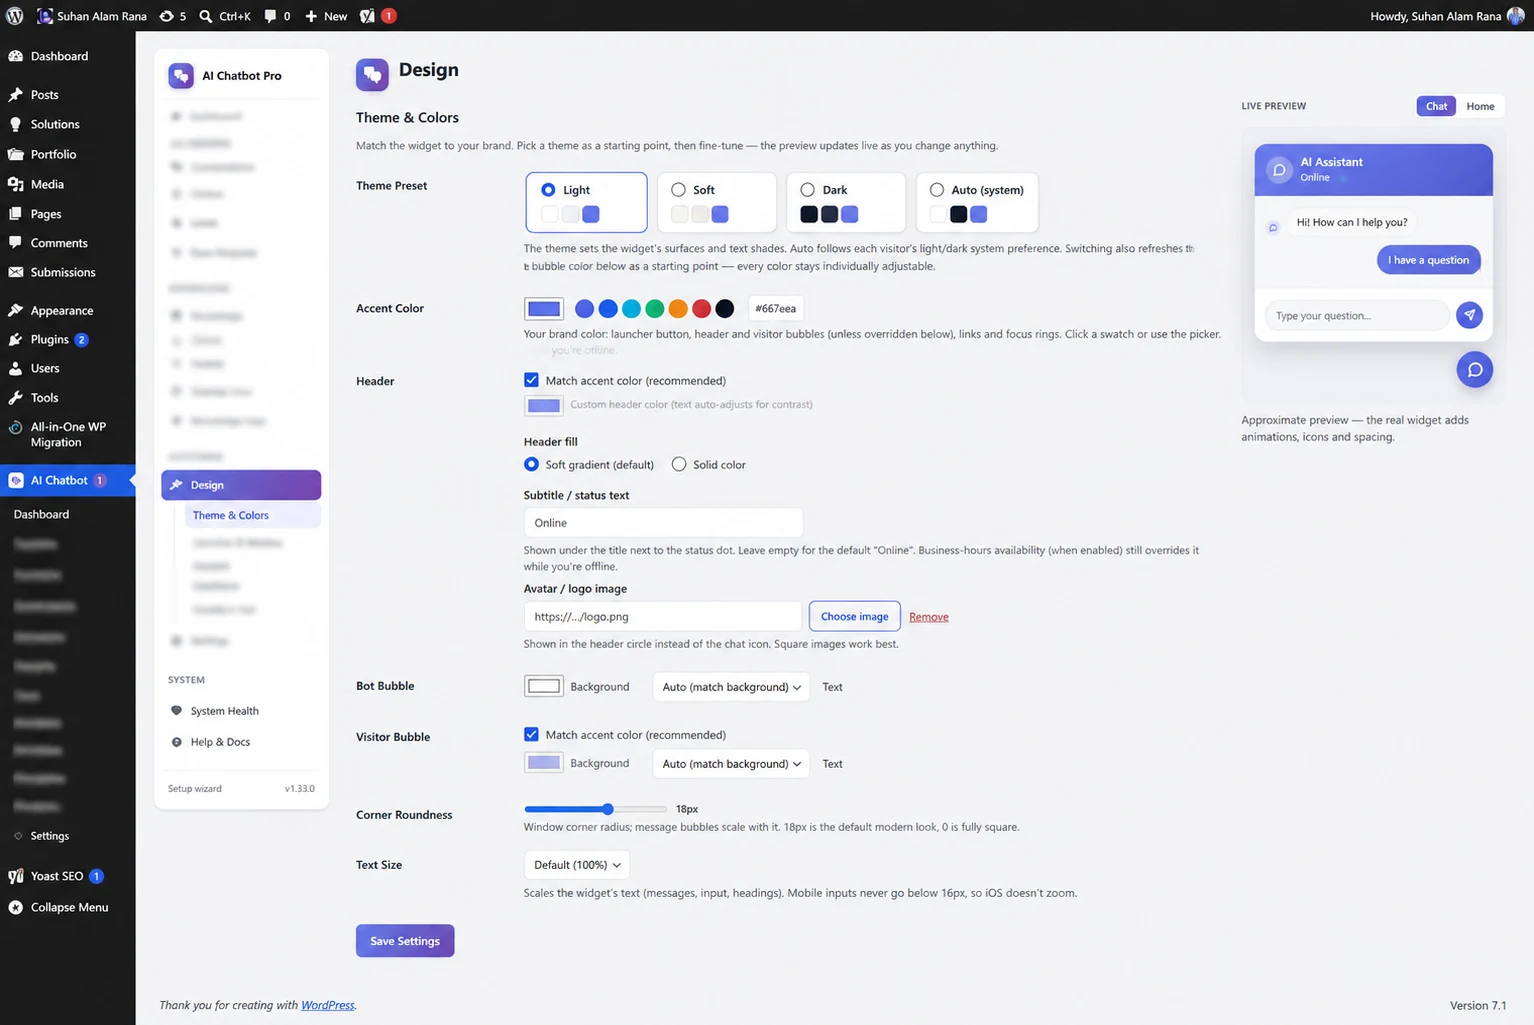The height and width of the screenshot is (1025, 1534).
Task: Open Bot Bubble text color dropdown
Action: [731, 687]
